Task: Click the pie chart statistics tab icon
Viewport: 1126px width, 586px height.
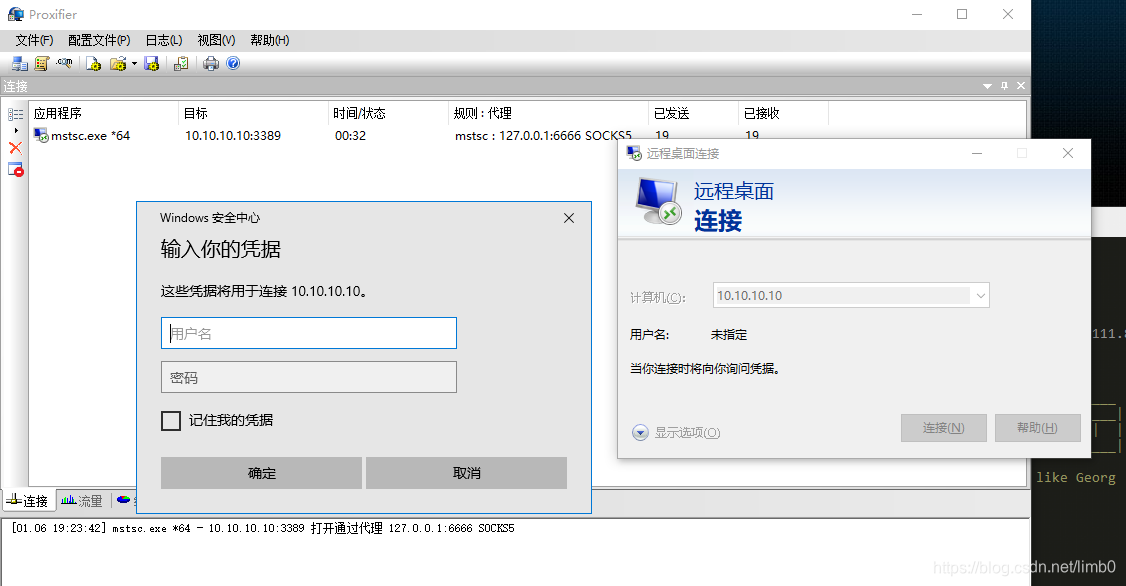Action: pos(124,500)
